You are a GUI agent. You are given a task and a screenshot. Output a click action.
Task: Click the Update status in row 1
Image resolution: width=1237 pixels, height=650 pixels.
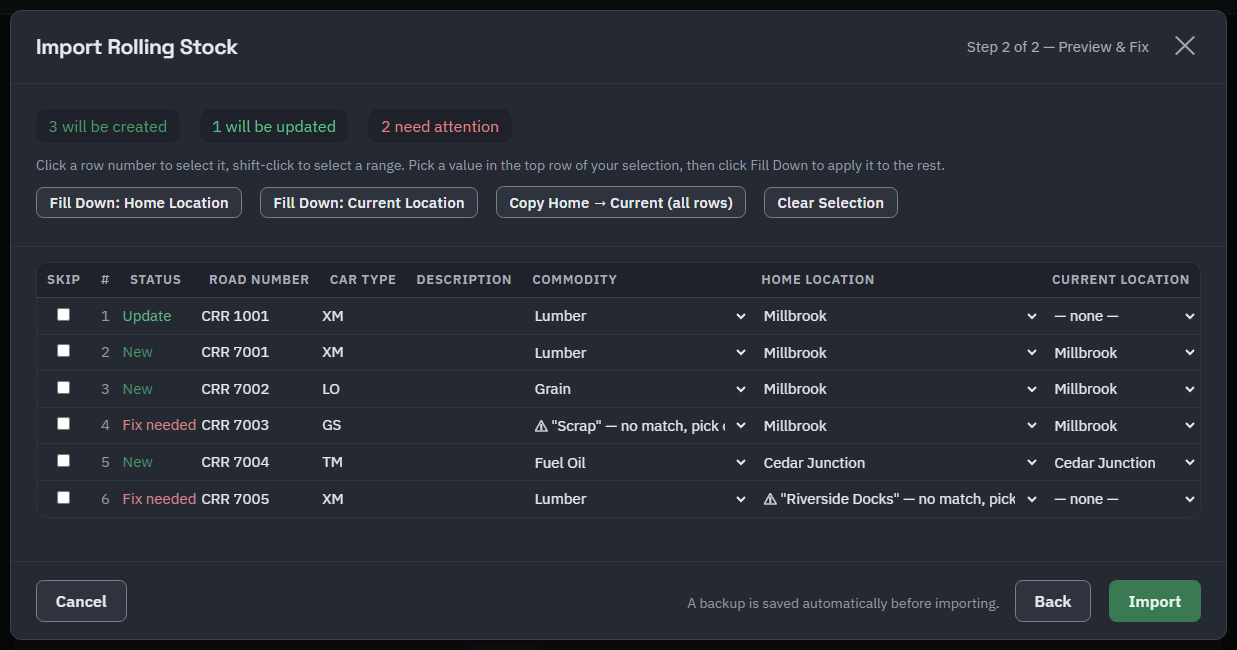point(147,316)
